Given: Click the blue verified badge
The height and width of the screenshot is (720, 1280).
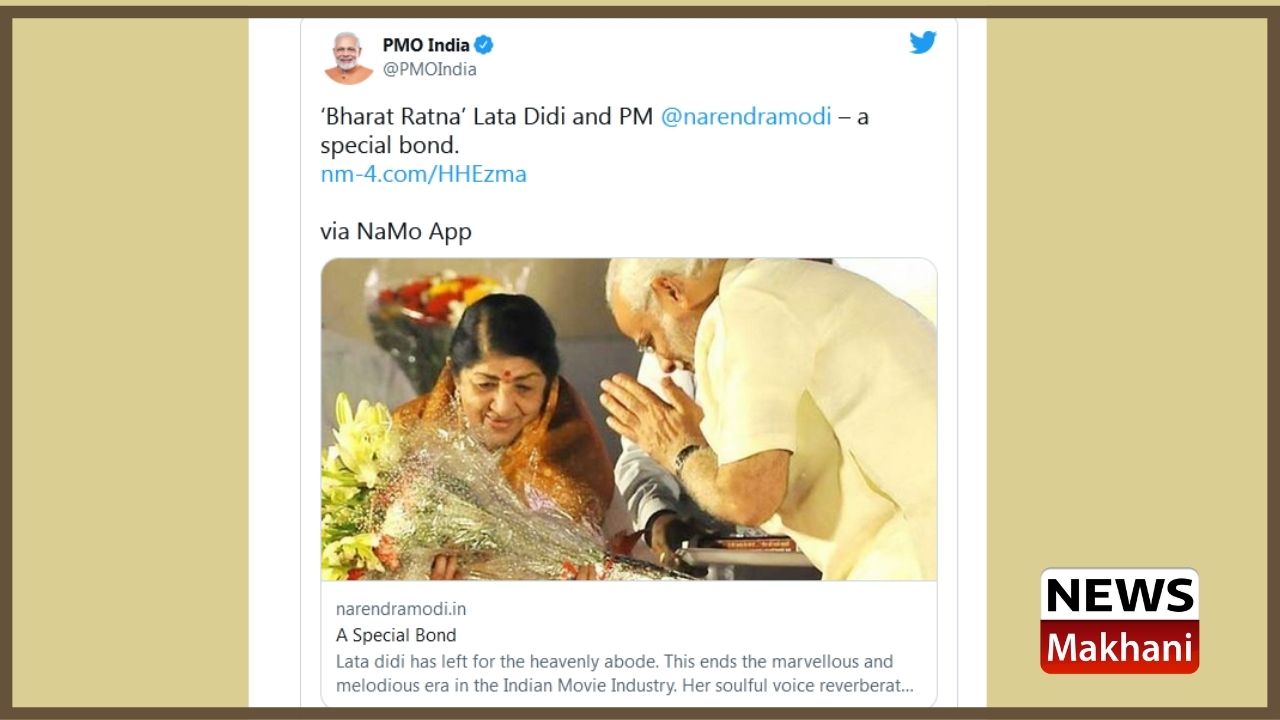Looking at the screenshot, I should (x=484, y=45).
